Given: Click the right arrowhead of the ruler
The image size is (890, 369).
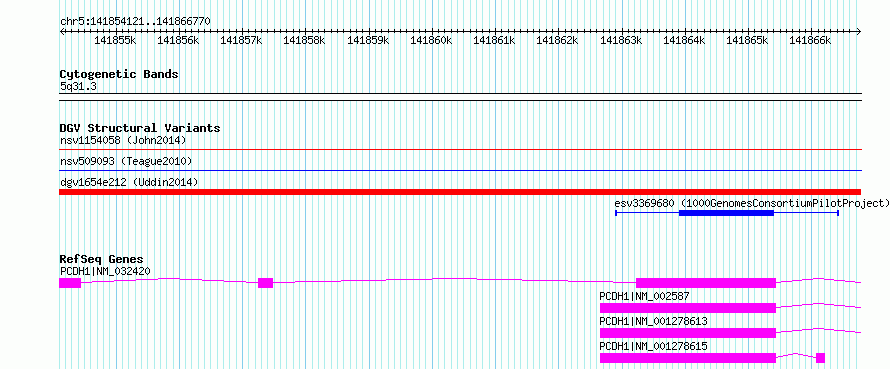Looking at the screenshot, I should [x=859, y=31].
